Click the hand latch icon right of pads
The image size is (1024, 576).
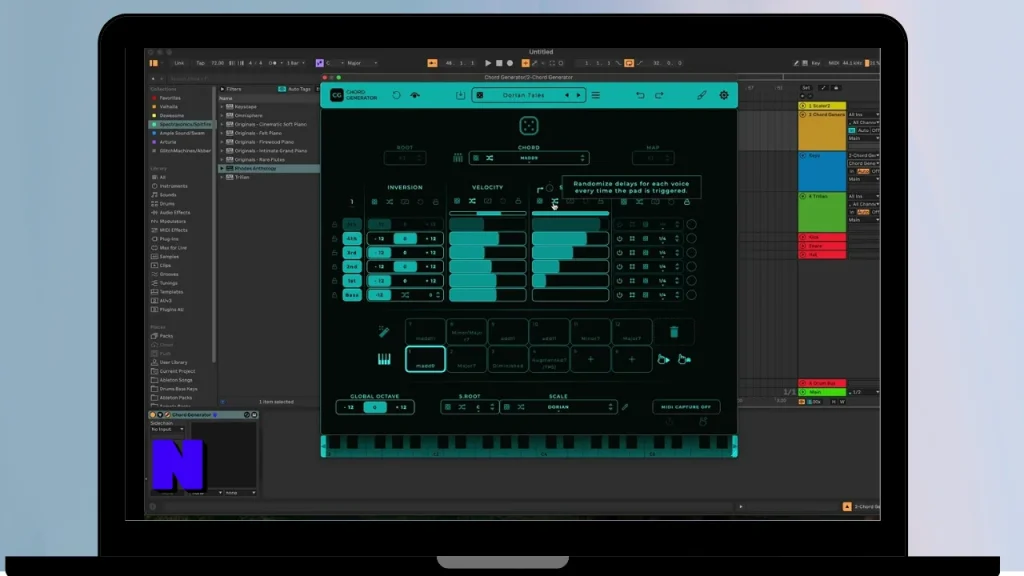pos(684,359)
